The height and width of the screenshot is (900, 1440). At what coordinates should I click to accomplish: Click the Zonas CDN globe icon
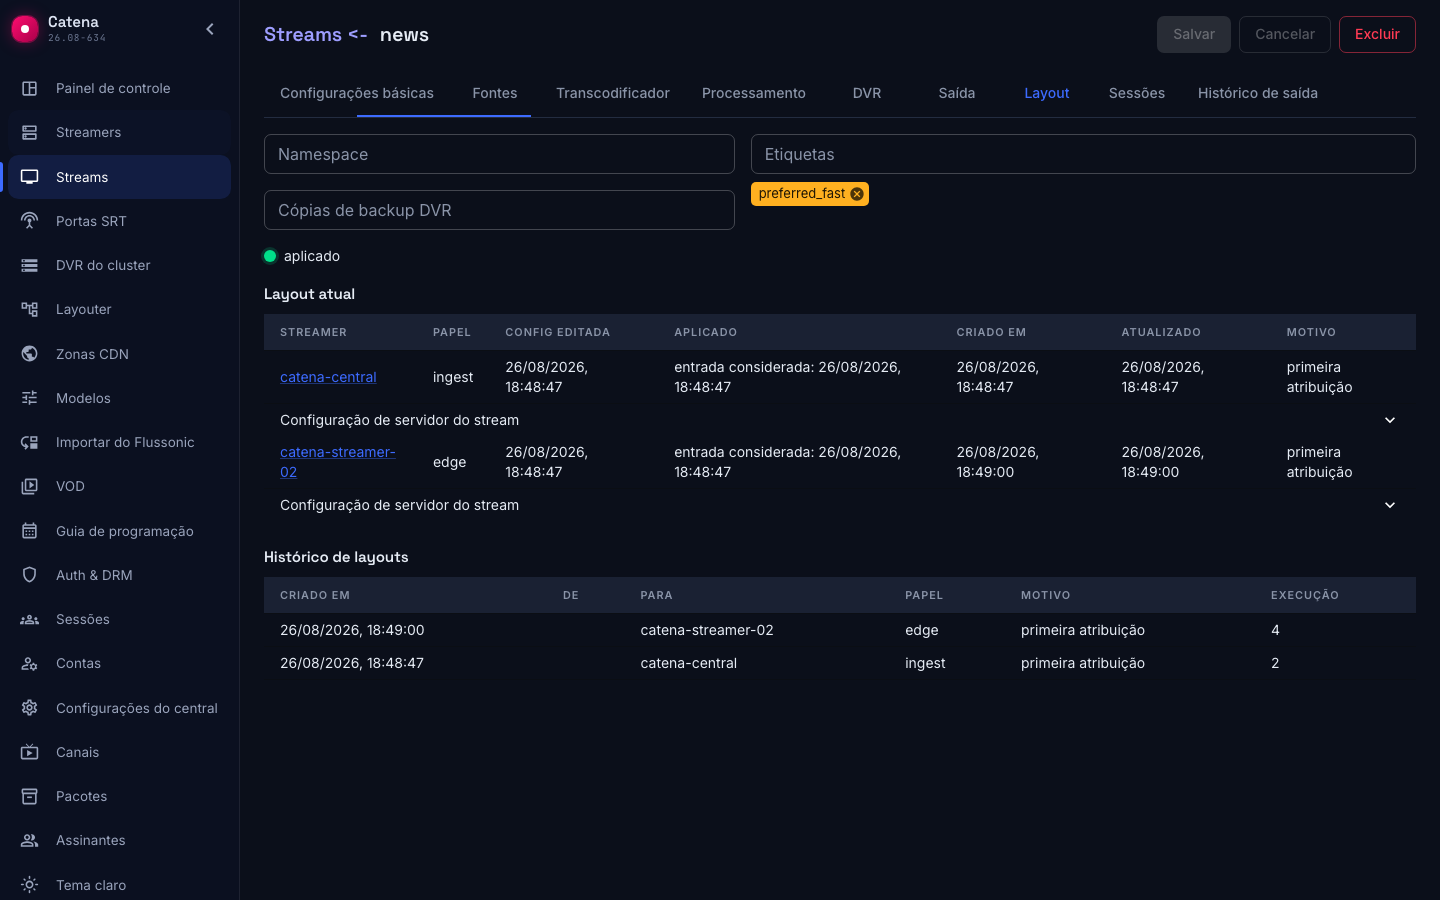coord(30,354)
